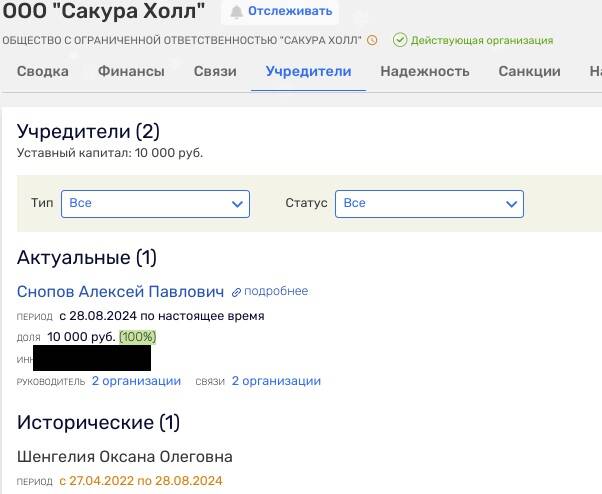
Task: Open Снопов Алексей Павлович profile link
Action: pos(120,292)
